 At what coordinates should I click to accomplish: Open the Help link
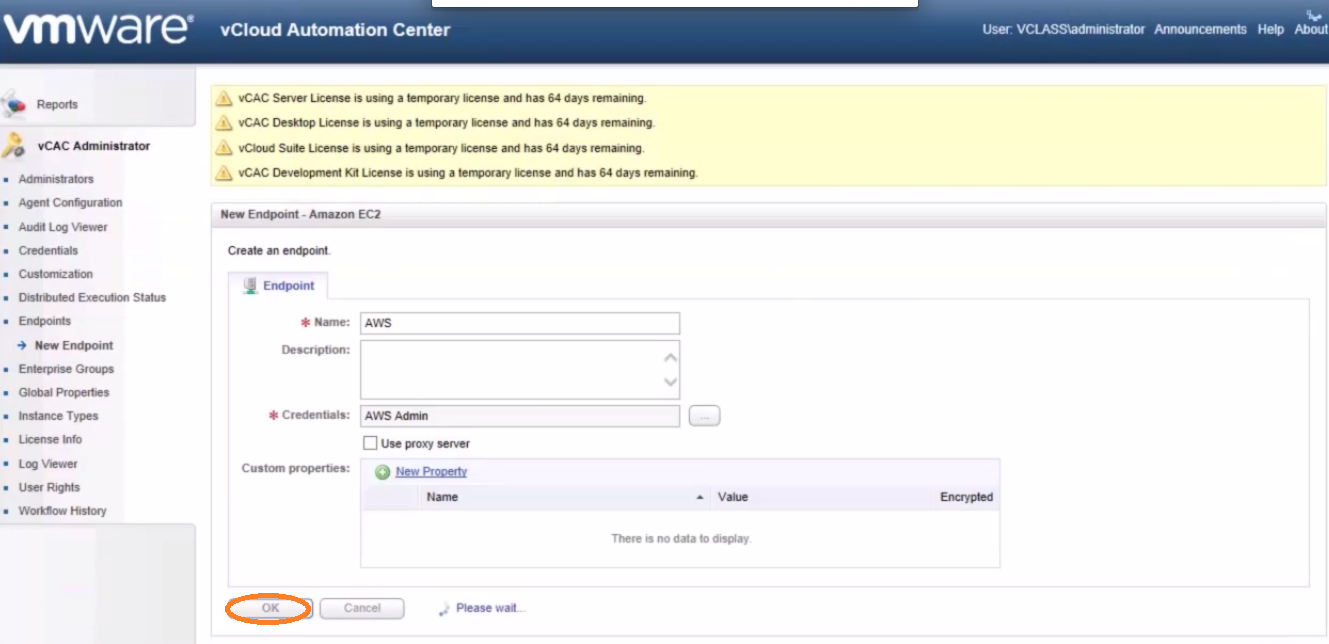[1271, 30]
